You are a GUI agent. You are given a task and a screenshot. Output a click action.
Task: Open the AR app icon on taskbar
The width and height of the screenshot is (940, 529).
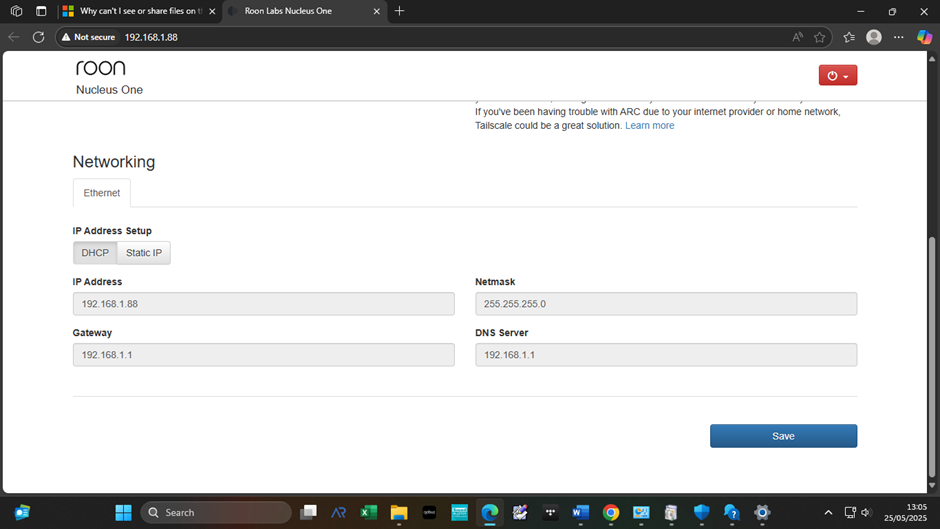coord(339,513)
